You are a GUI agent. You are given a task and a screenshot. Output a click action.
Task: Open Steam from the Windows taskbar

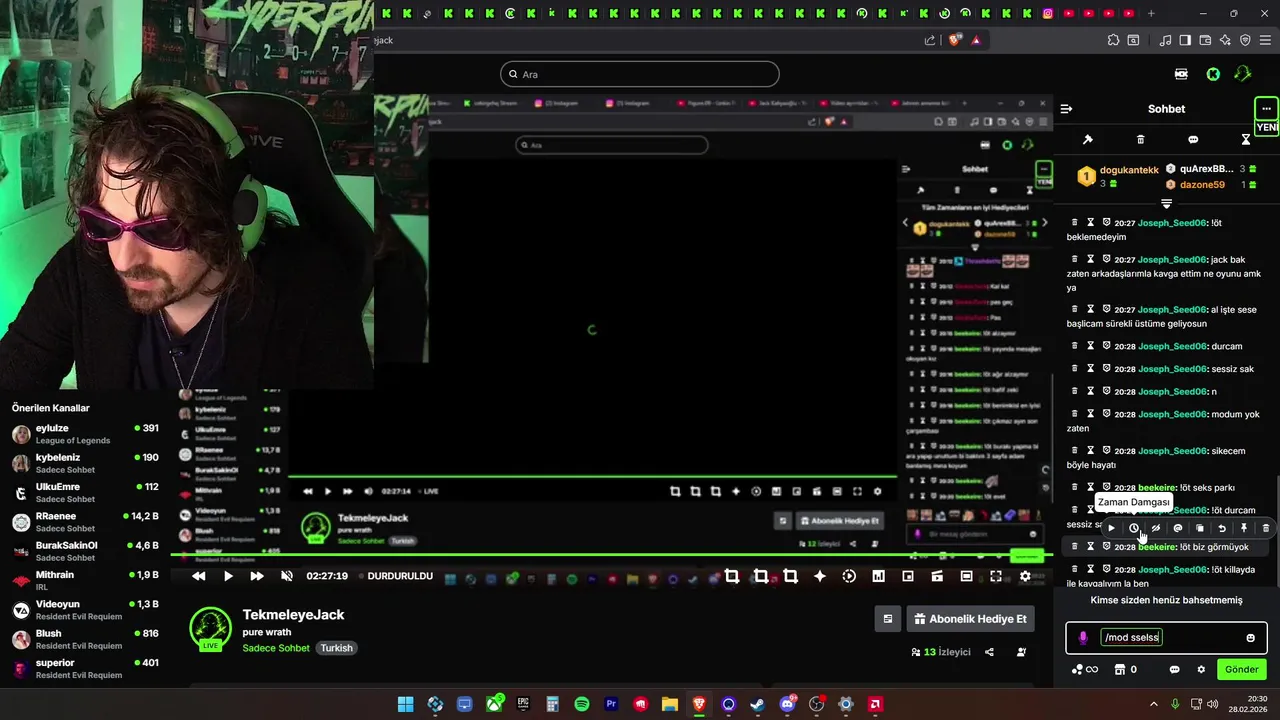coord(758,704)
